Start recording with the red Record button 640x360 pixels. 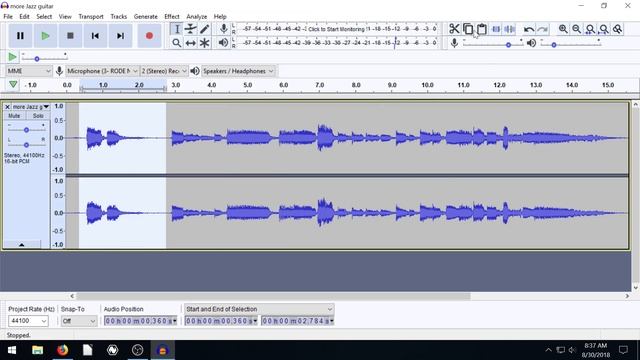click(x=149, y=36)
